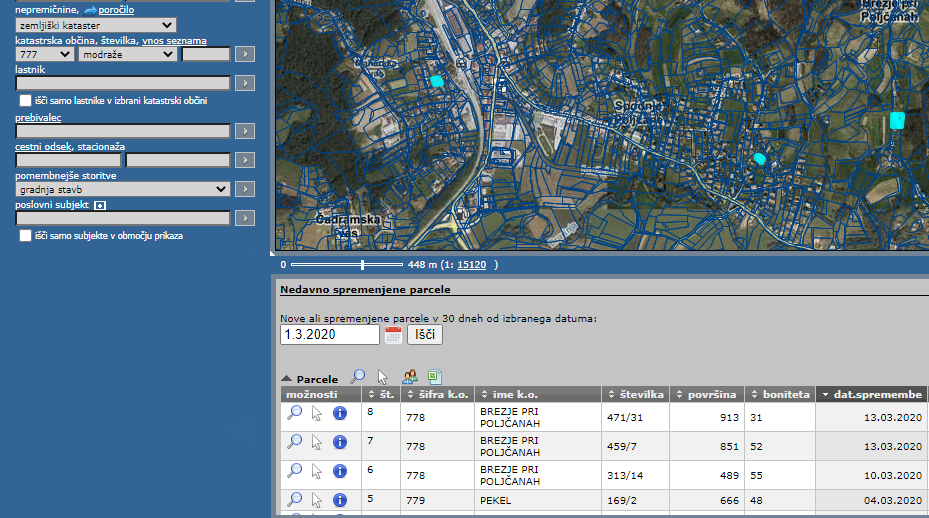
Task: Enable search owners only in selected municipality
Action: [x=26, y=101]
